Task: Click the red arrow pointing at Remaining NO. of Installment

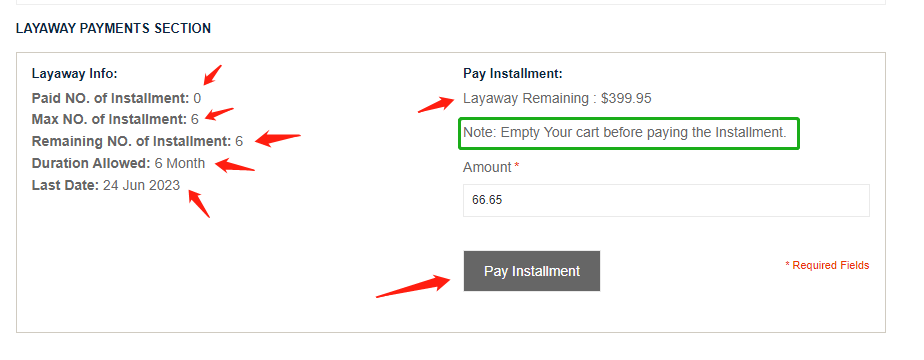Action: (x=278, y=138)
